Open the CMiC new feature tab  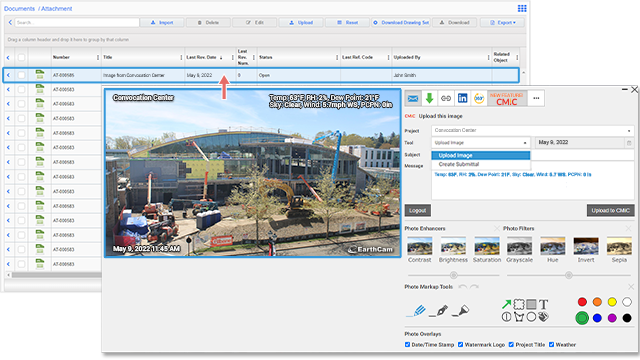click(507, 98)
